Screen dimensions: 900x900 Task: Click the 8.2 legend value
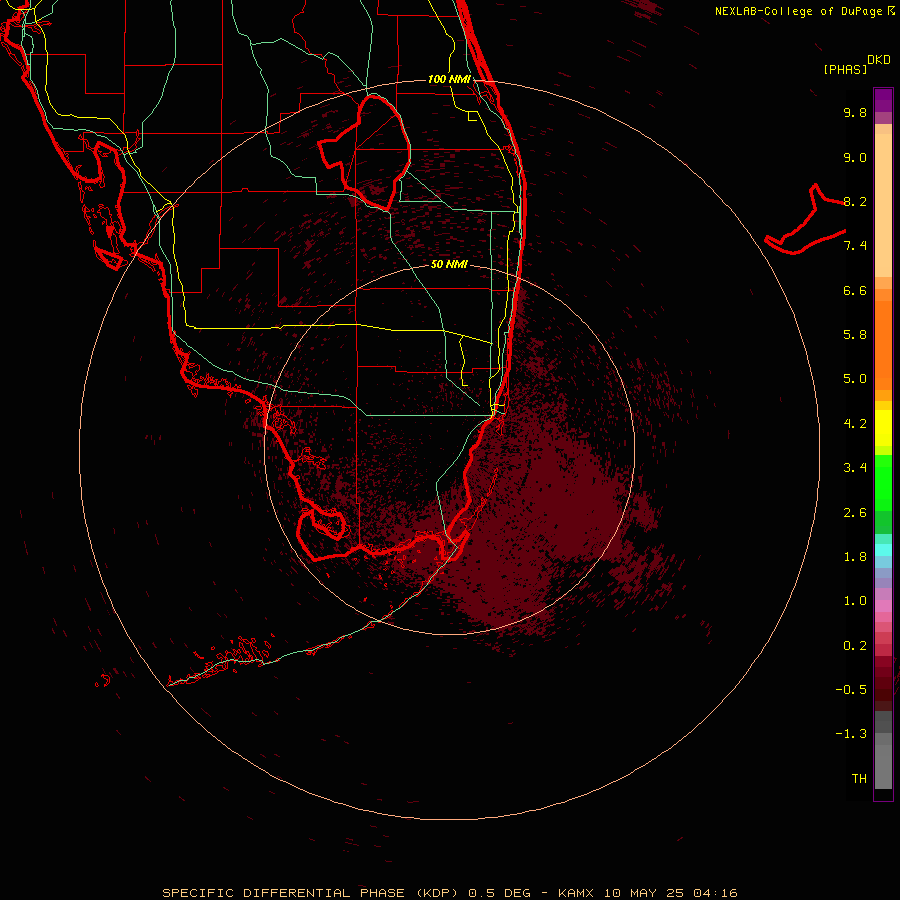(855, 201)
